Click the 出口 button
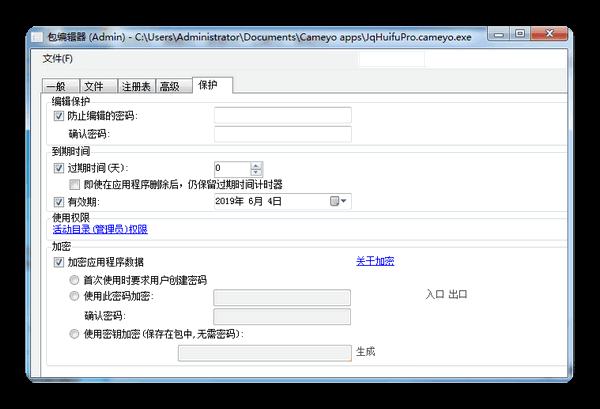Viewport: 600px width, 409px height. 458,294
